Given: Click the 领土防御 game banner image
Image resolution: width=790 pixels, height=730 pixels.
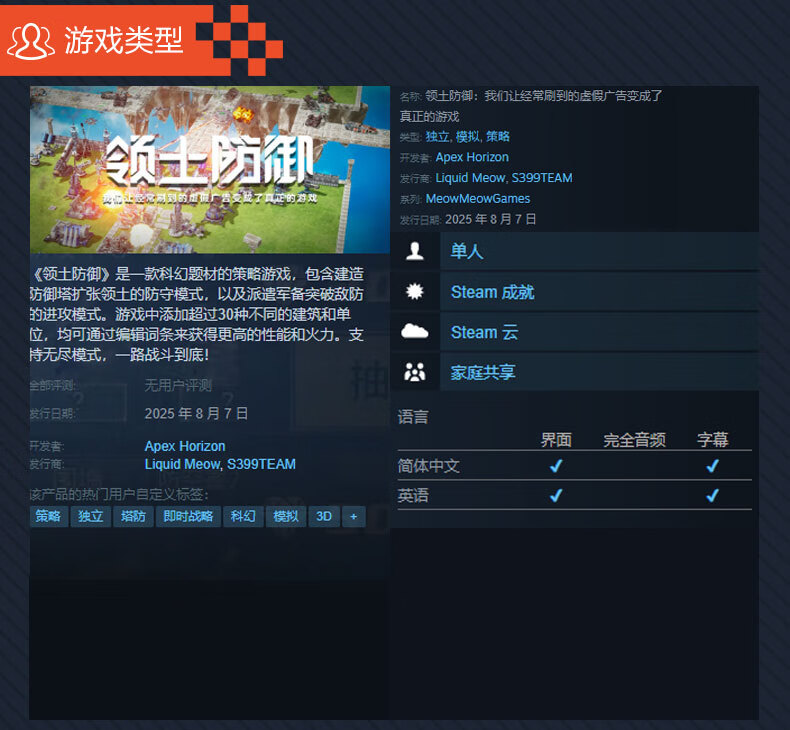Looking at the screenshot, I should tap(209, 170).
